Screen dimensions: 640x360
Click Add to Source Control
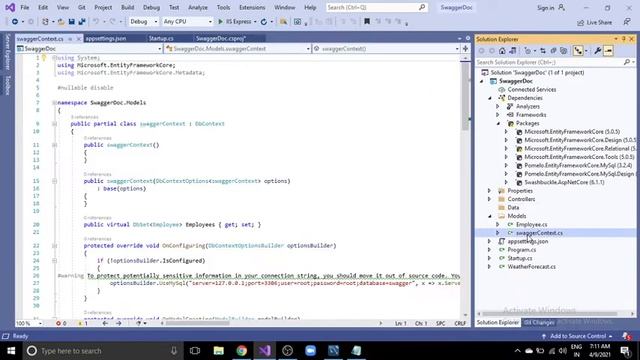[578, 336]
